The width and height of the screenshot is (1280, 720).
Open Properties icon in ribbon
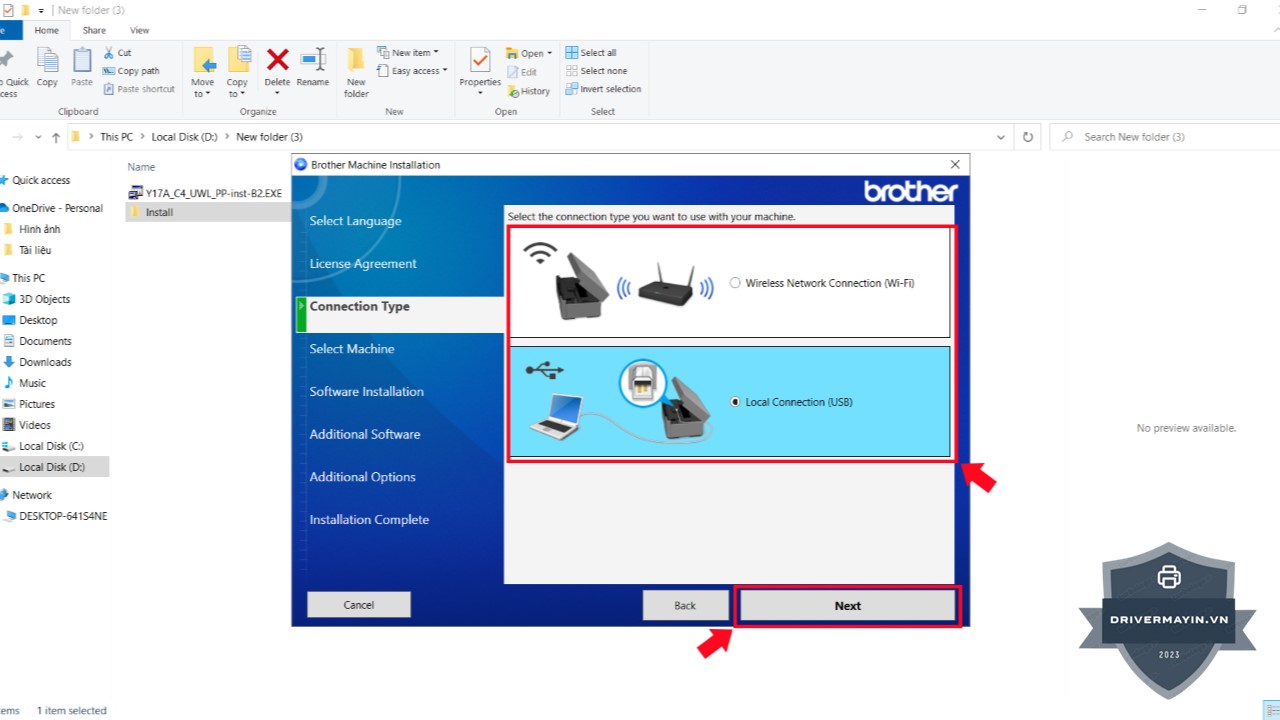click(480, 62)
